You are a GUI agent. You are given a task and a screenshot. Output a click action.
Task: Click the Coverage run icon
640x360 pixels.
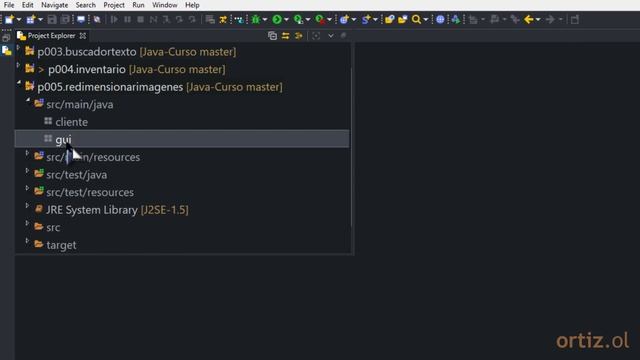298,19
